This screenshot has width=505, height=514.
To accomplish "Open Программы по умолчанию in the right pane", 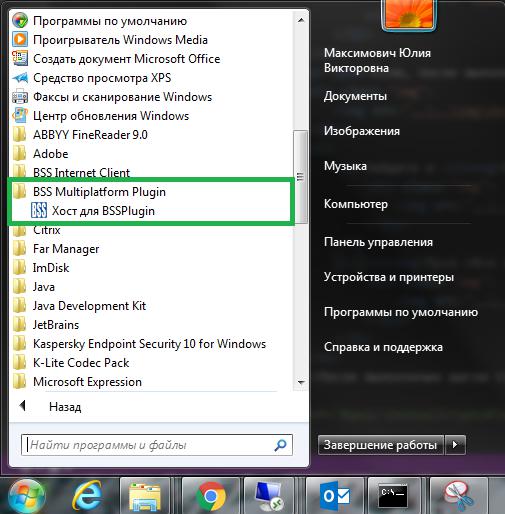I will pos(401,312).
